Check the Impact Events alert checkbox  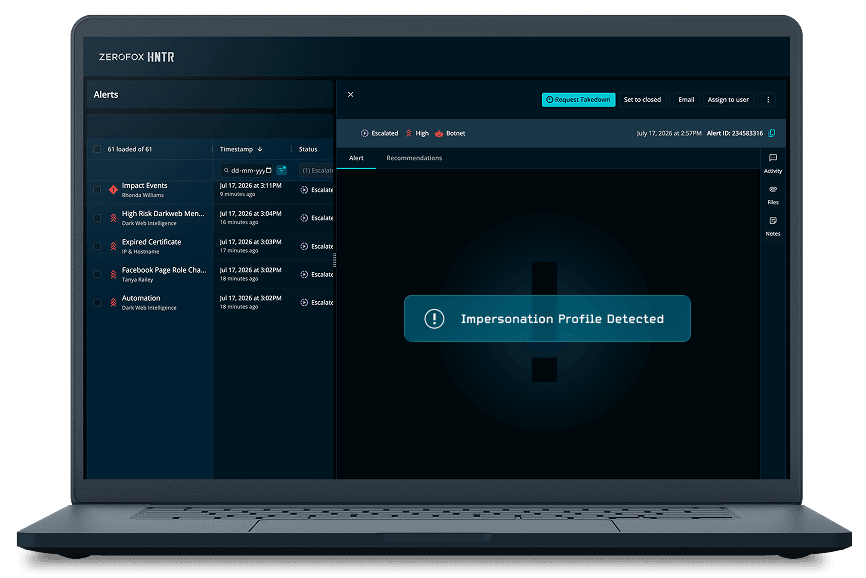[x=97, y=190]
